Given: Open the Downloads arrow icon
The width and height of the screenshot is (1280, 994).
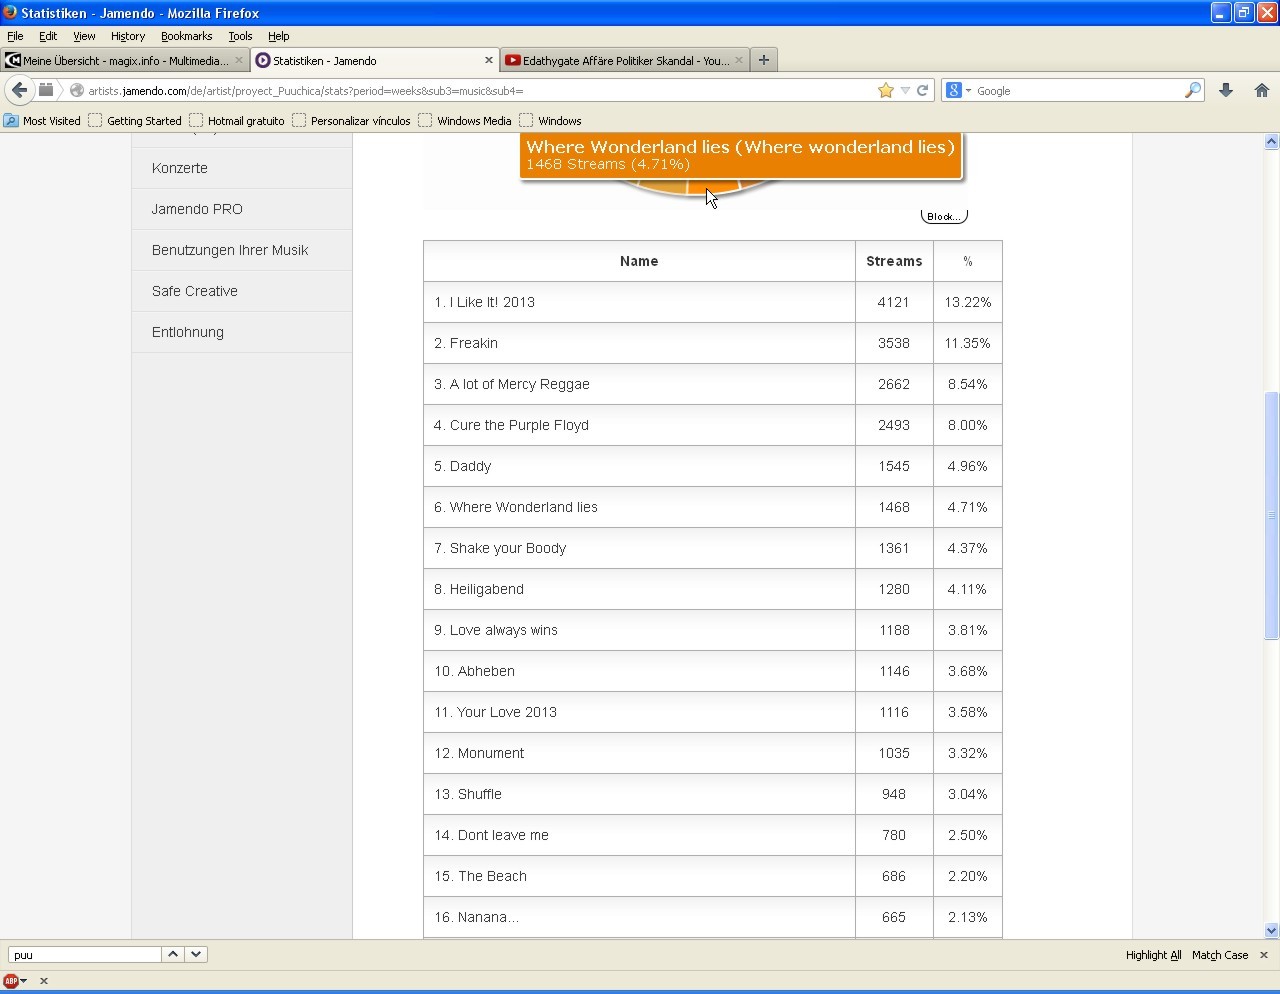Looking at the screenshot, I should click(1226, 90).
